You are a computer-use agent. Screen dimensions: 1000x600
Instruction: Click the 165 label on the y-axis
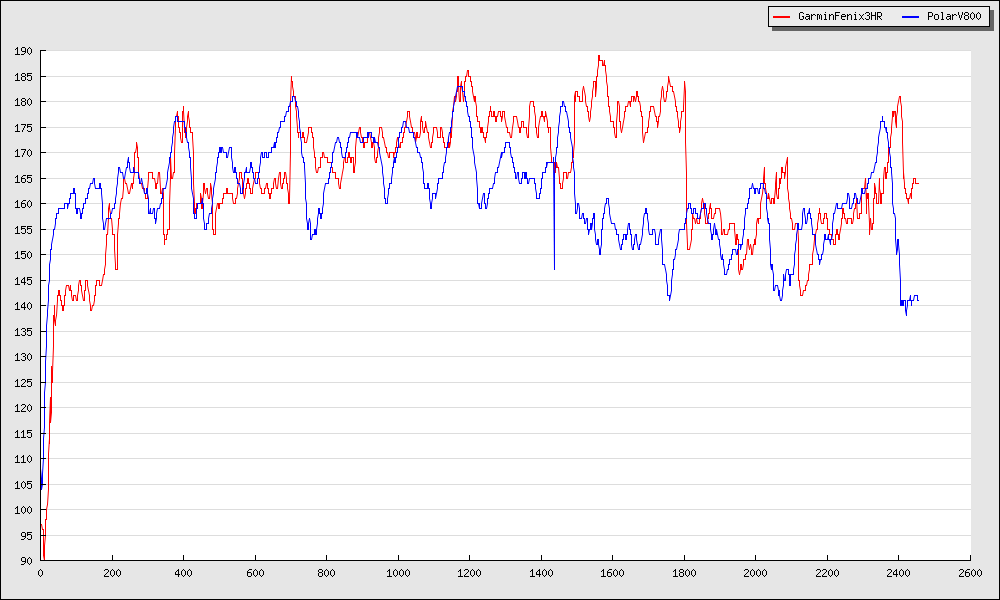(23, 179)
